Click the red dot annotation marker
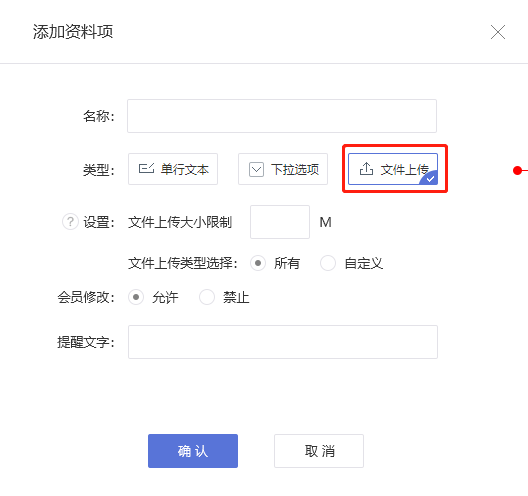The image size is (528, 496). coord(517,170)
